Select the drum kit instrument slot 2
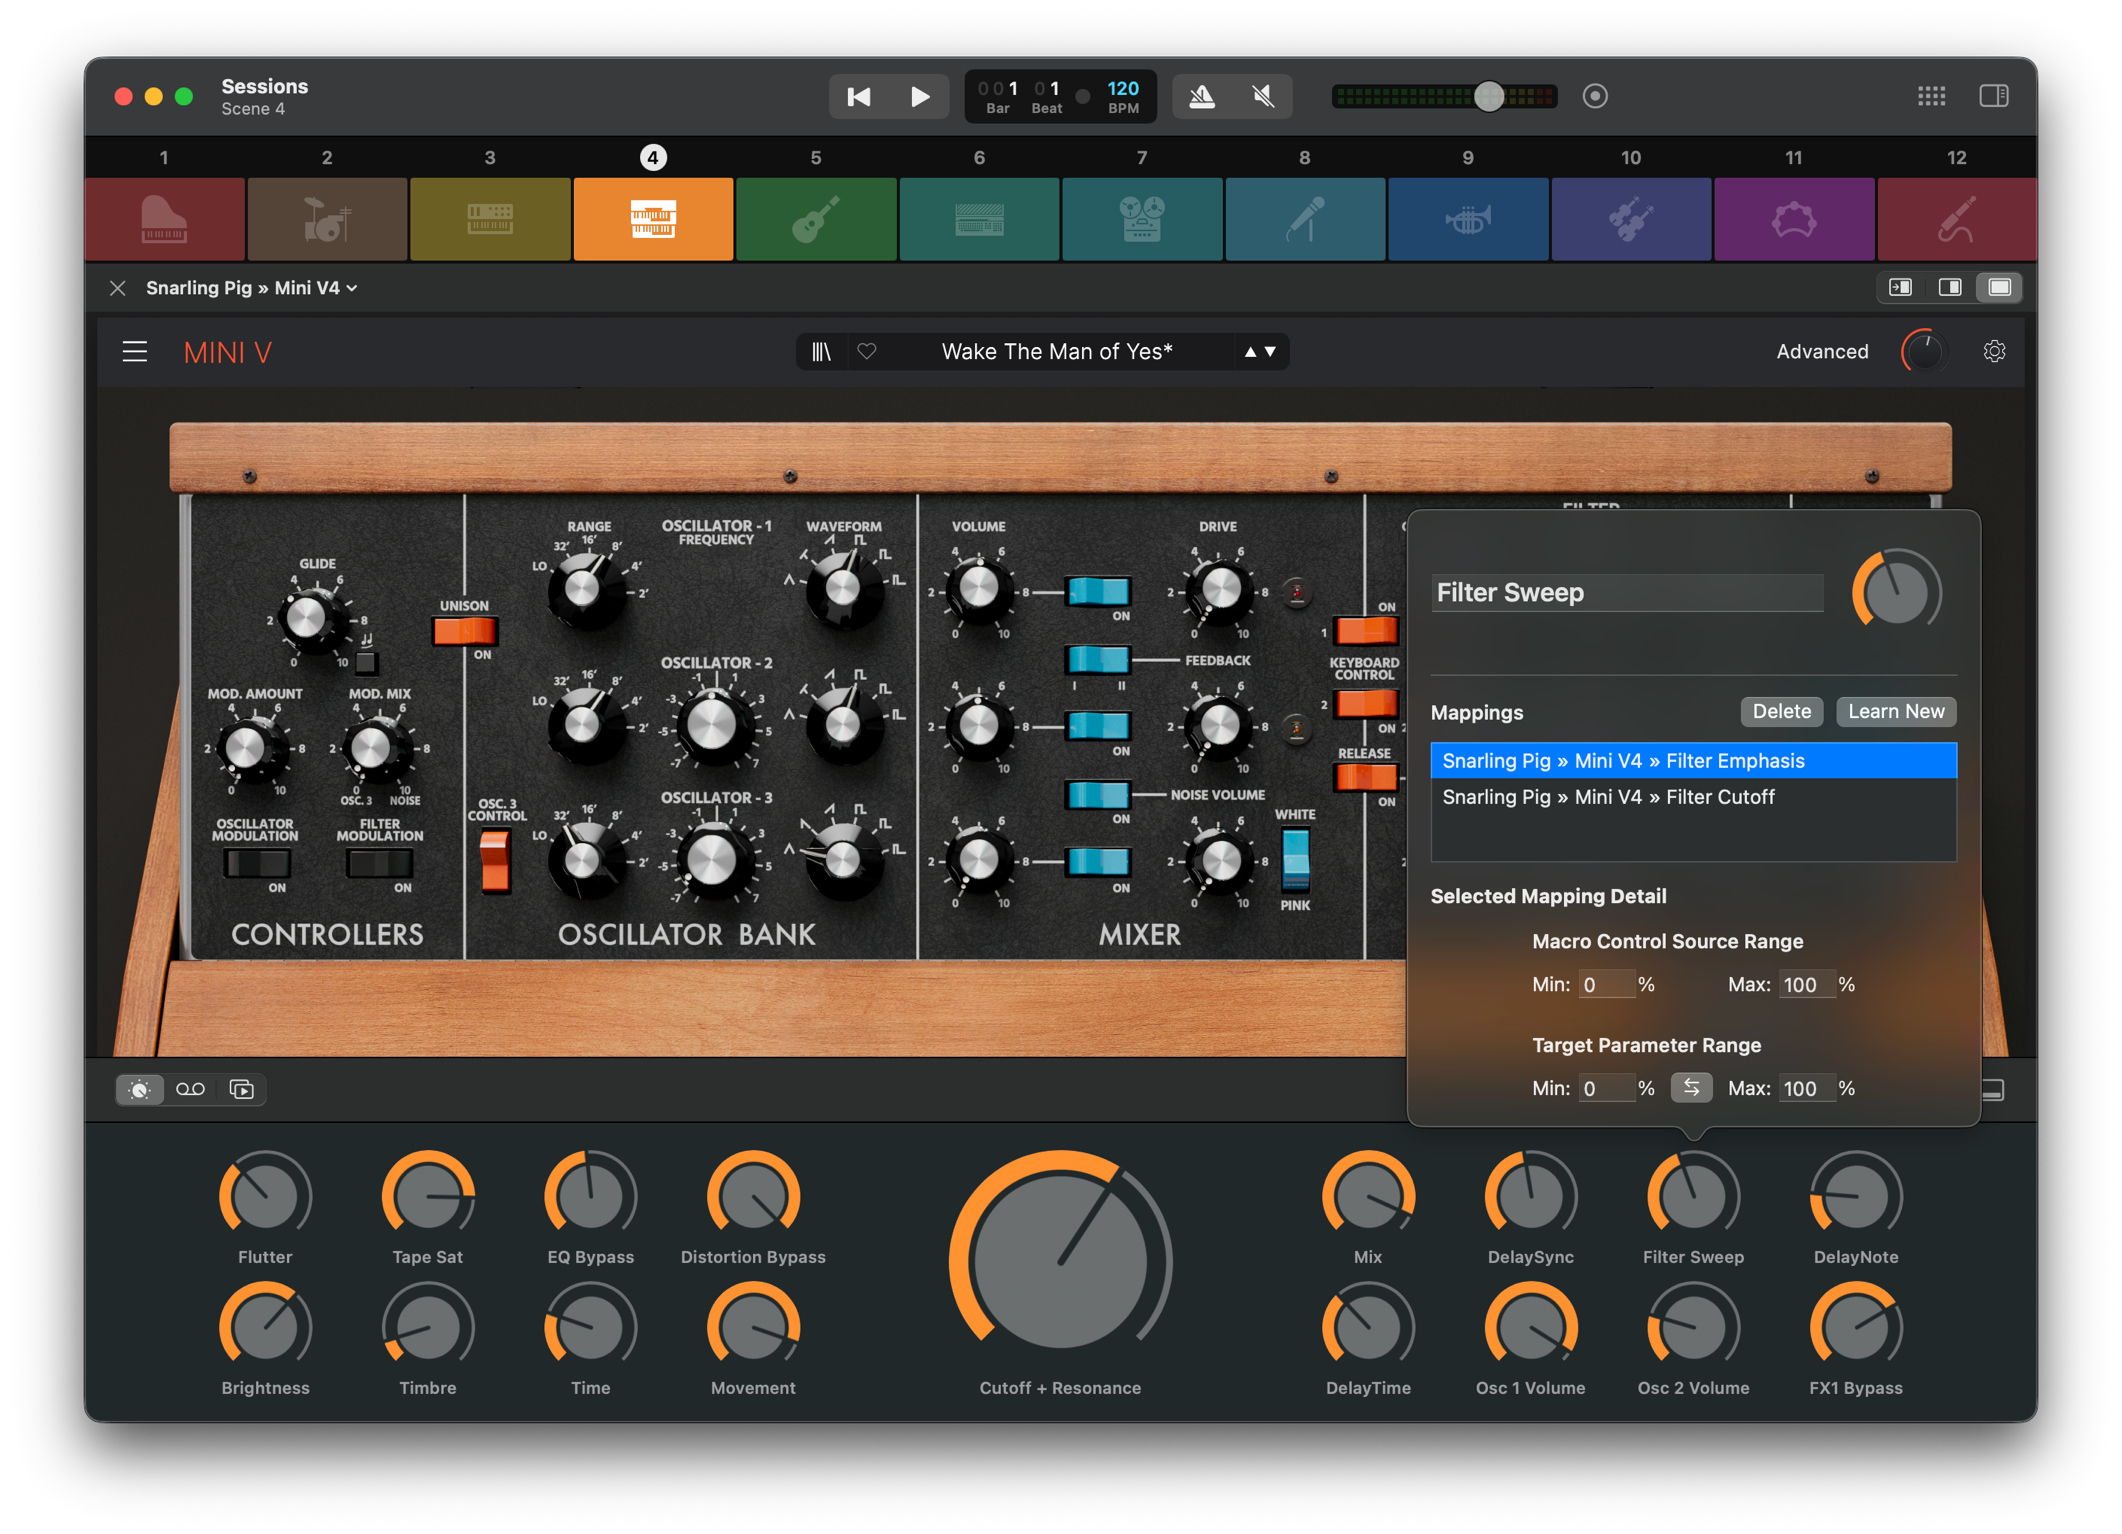 (x=327, y=219)
